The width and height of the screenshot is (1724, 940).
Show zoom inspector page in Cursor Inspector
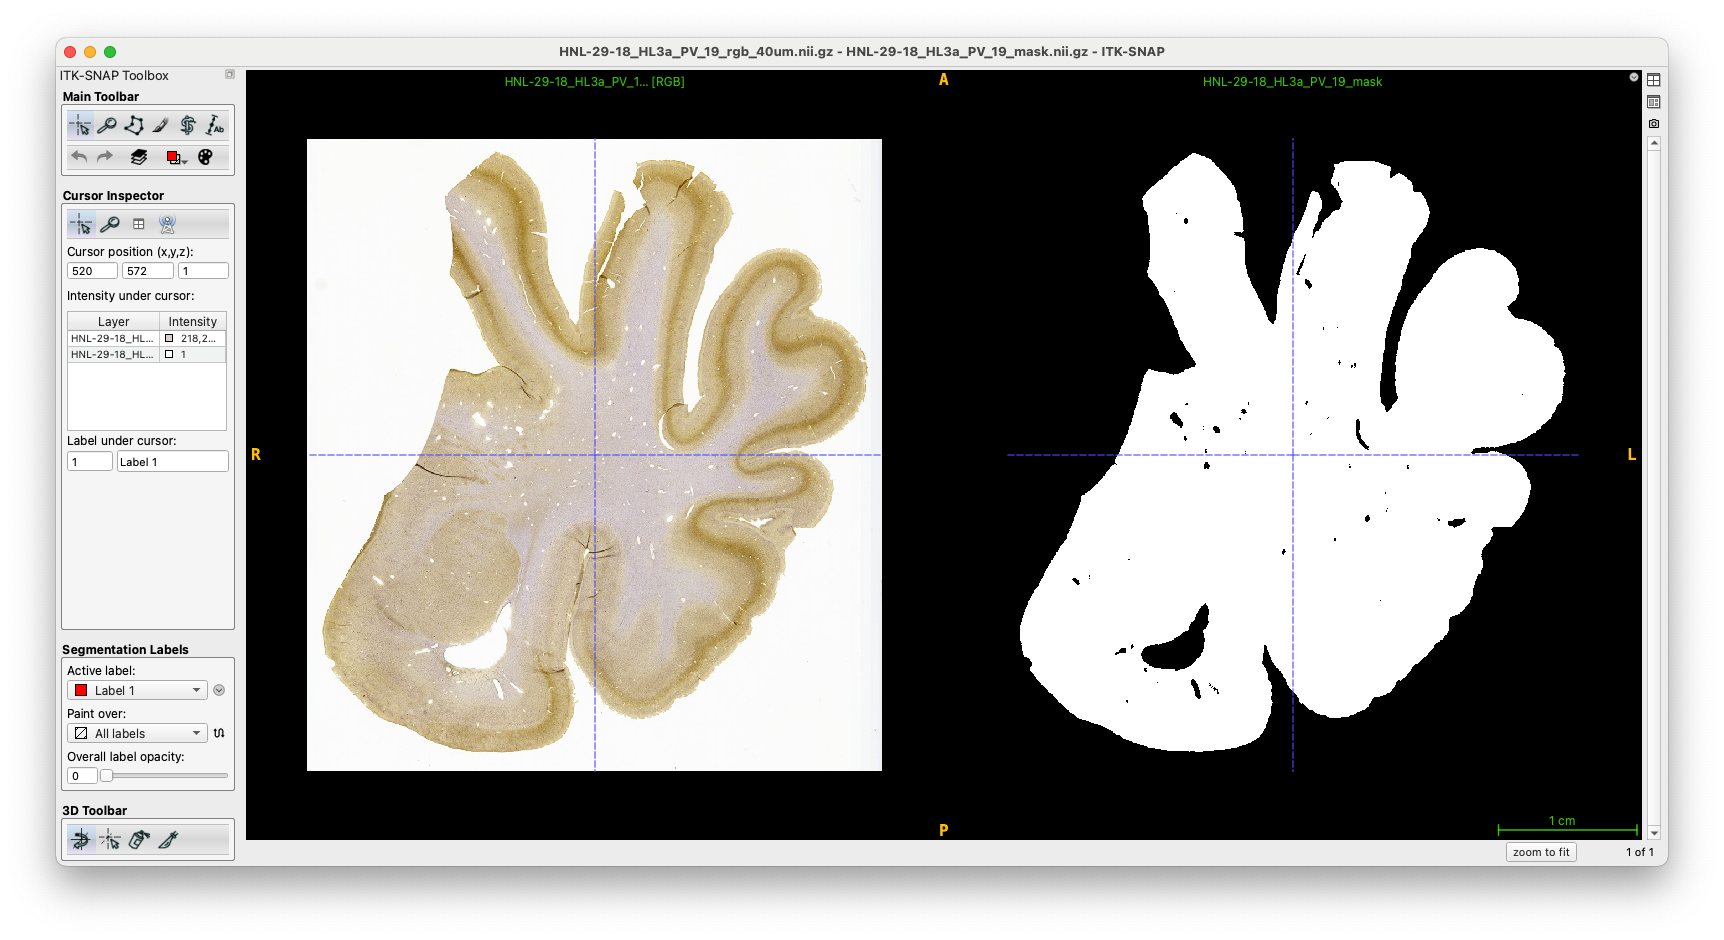tap(110, 224)
